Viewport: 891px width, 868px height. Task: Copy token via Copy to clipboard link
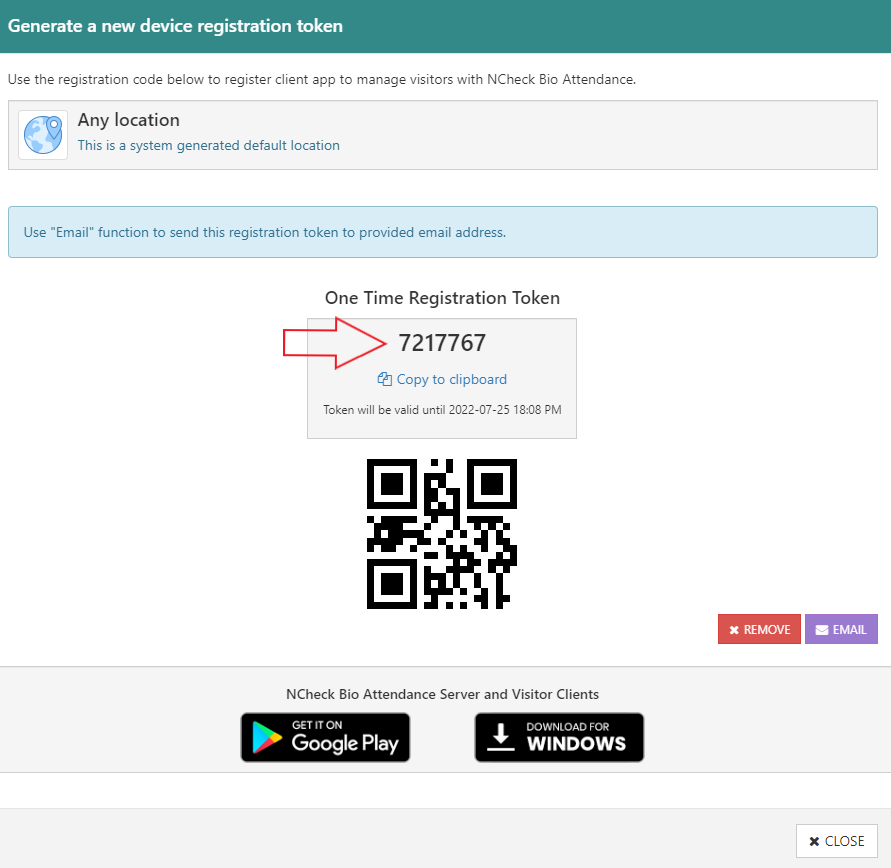[x=442, y=379]
